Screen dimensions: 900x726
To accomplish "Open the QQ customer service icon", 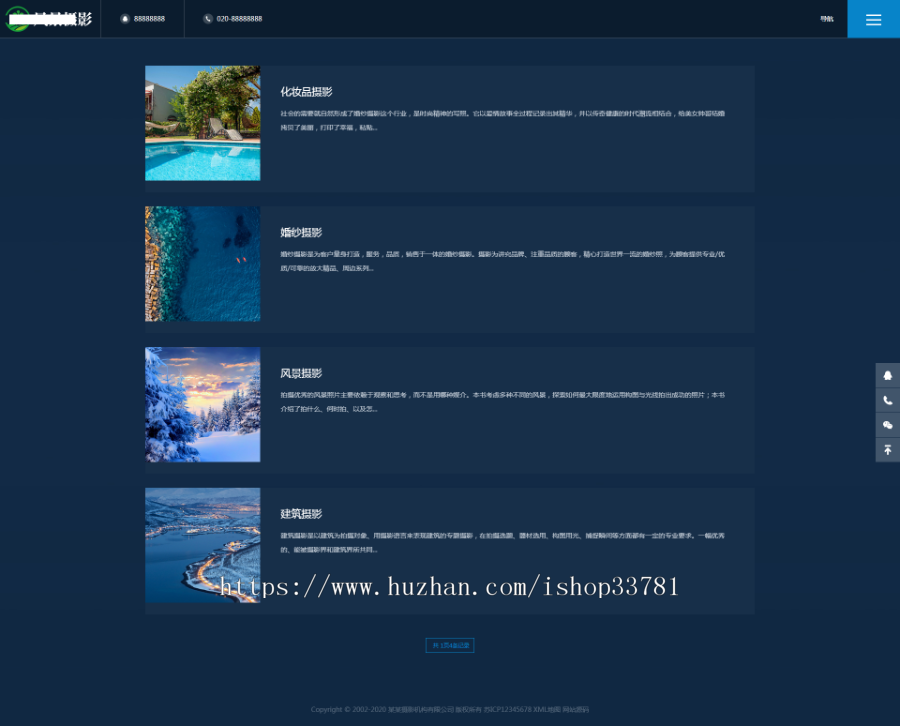I will pyautogui.click(x=887, y=375).
